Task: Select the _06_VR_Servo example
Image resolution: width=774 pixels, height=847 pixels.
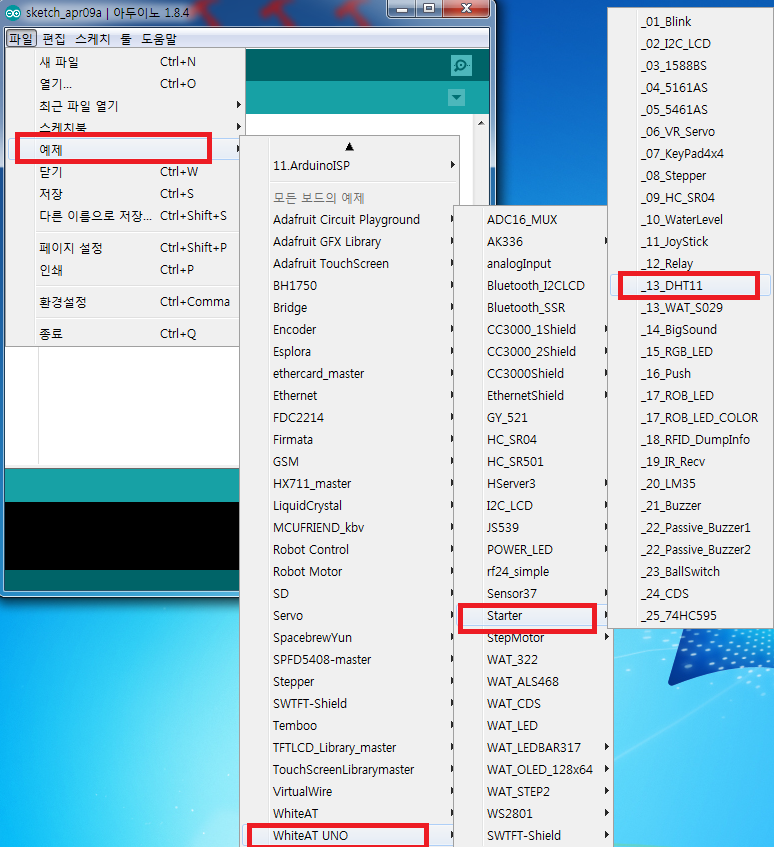Action: click(x=691, y=132)
